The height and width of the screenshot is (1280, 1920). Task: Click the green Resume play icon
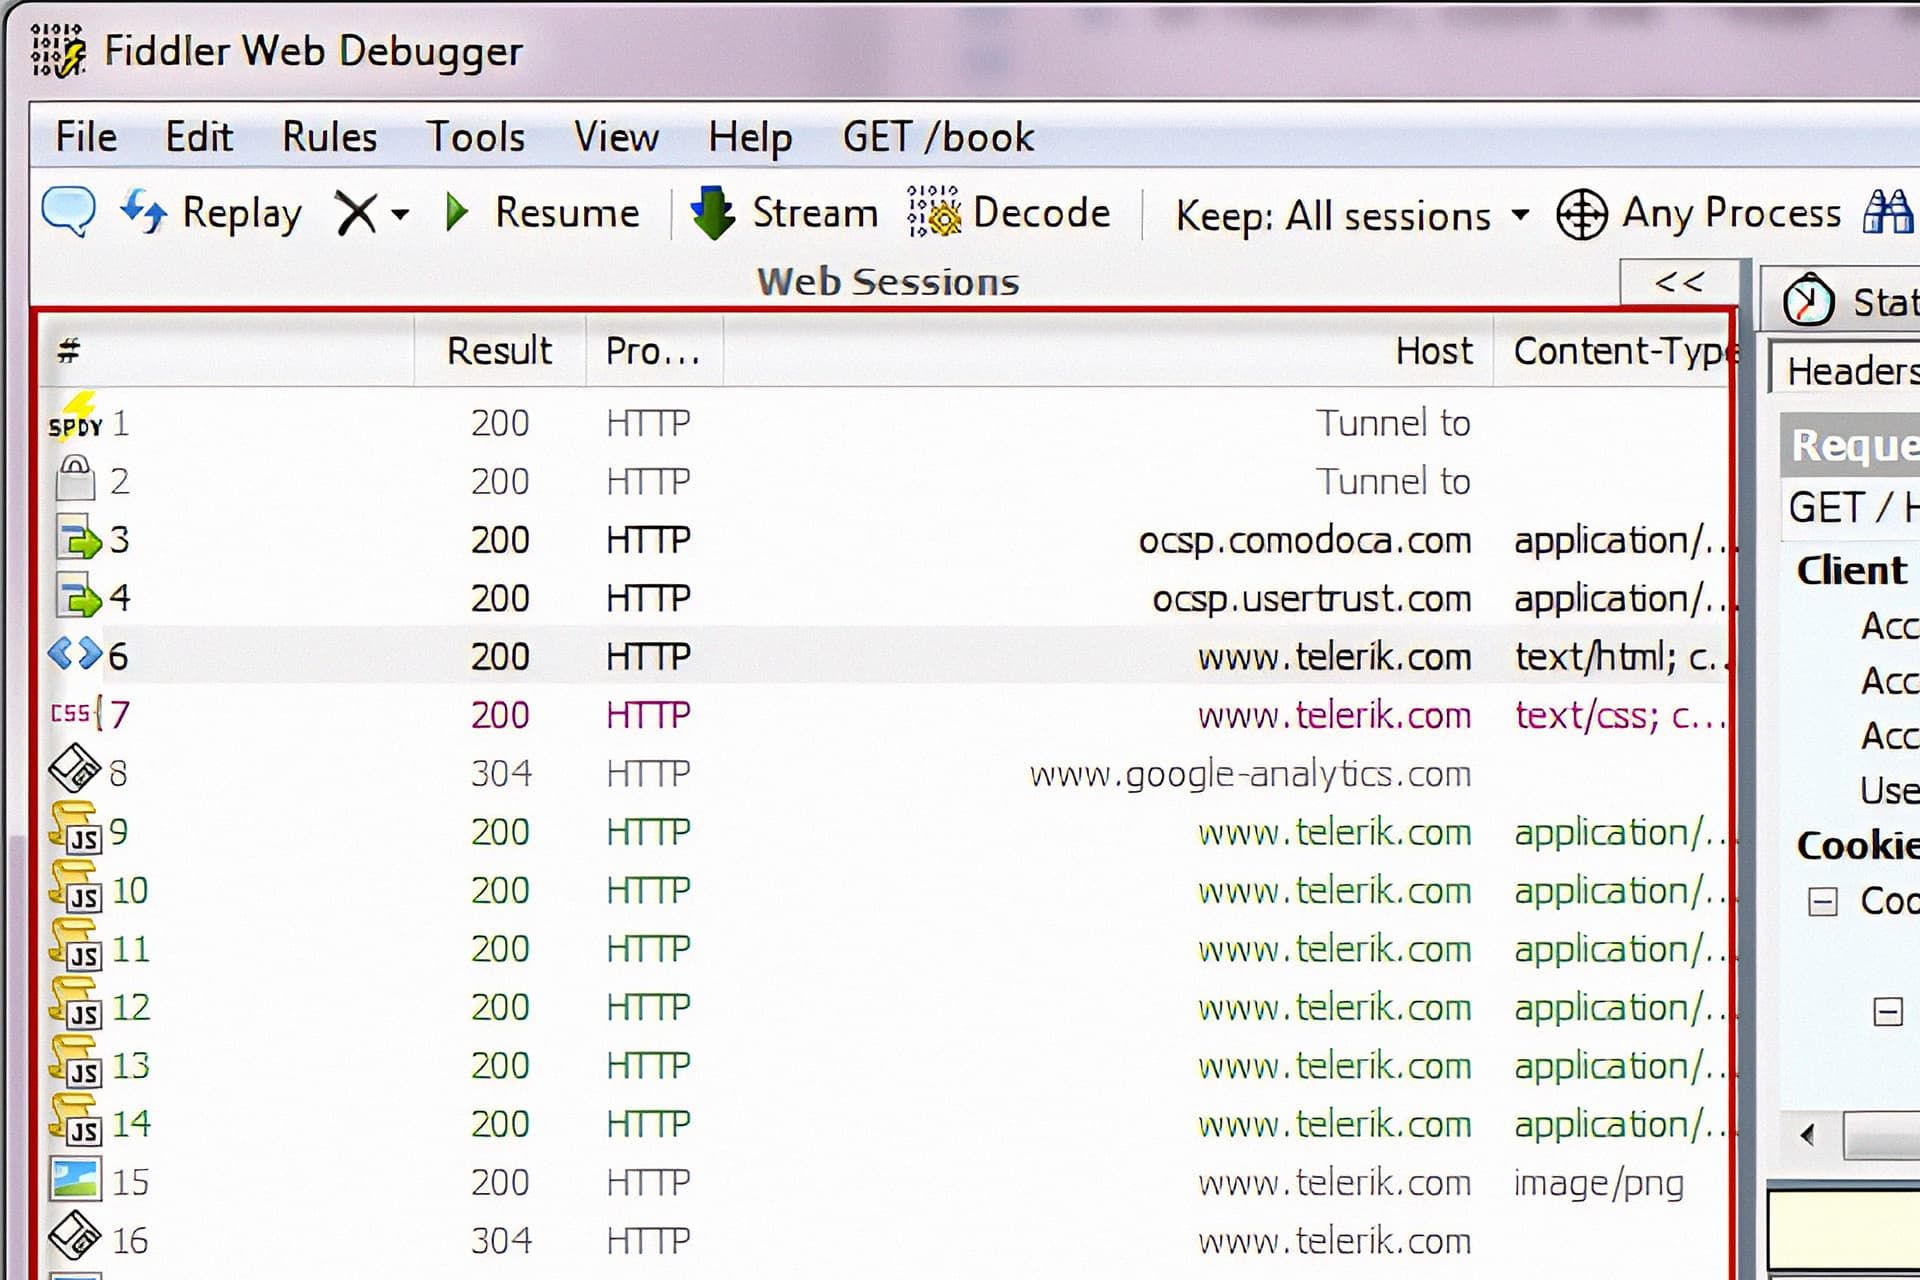pos(457,212)
